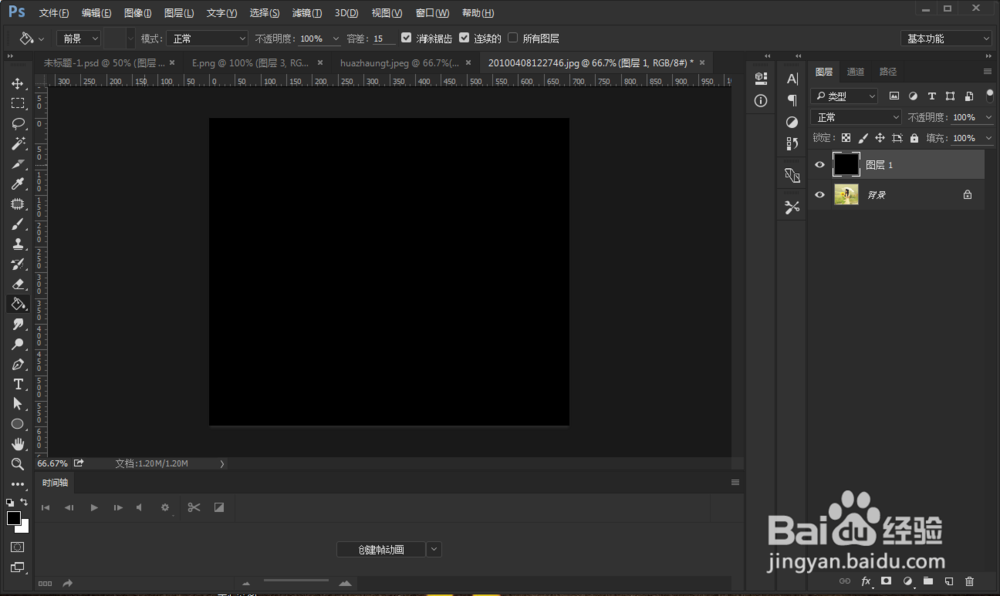
Task: Toggle lock all padlock
Action: coord(915,138)
